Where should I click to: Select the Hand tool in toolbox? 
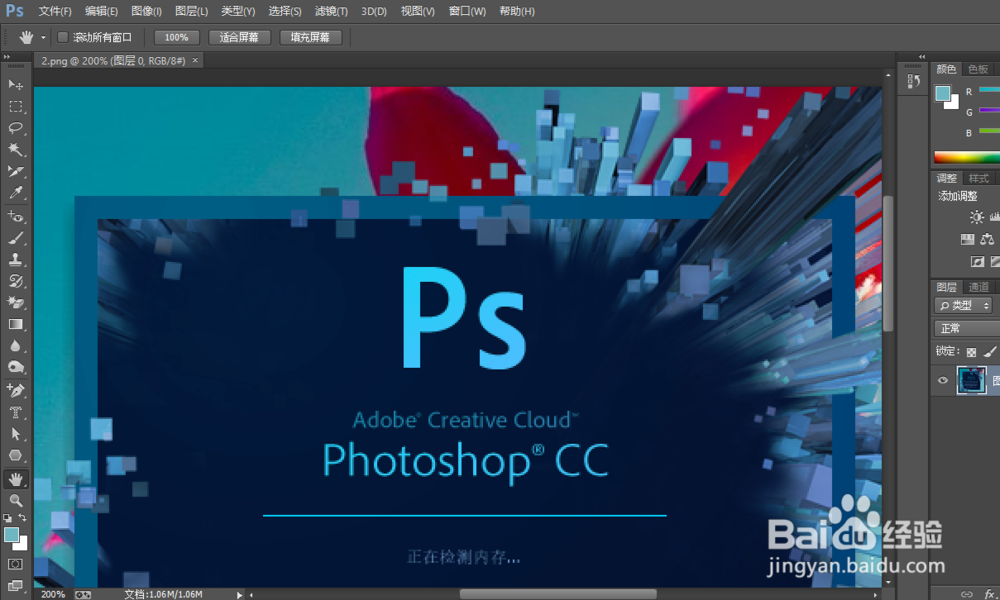click(x=16, y=479)
